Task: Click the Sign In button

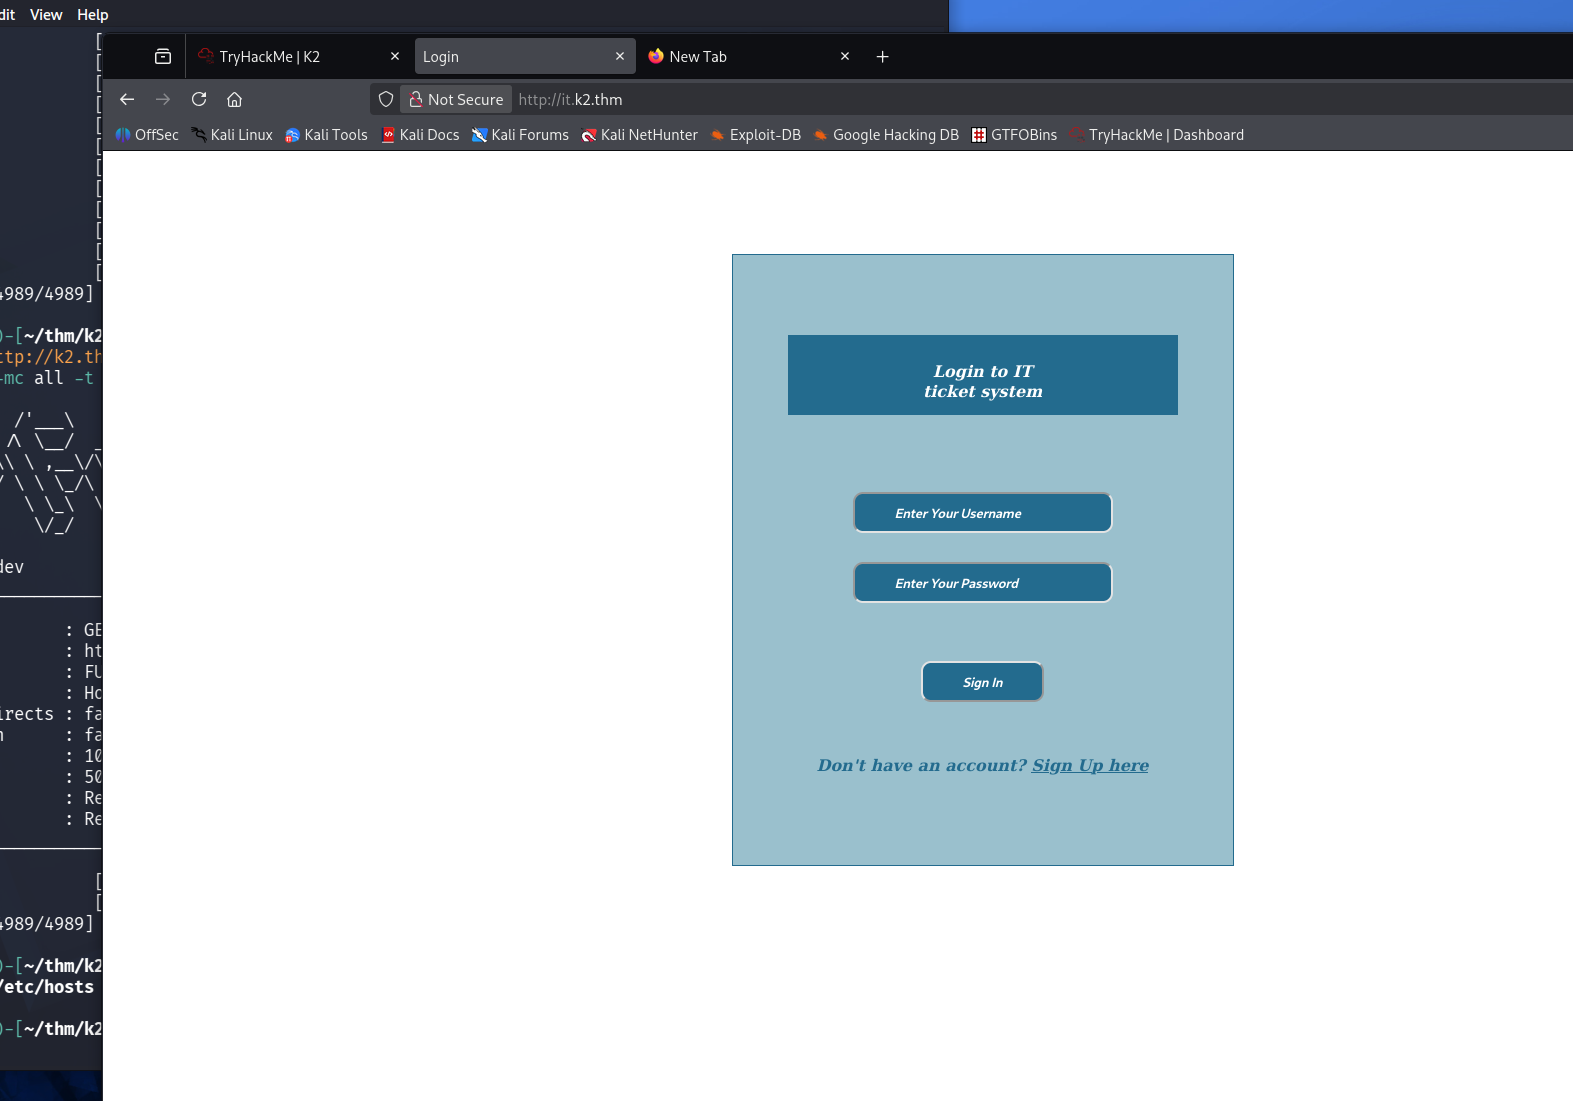Action: (983, 682)
